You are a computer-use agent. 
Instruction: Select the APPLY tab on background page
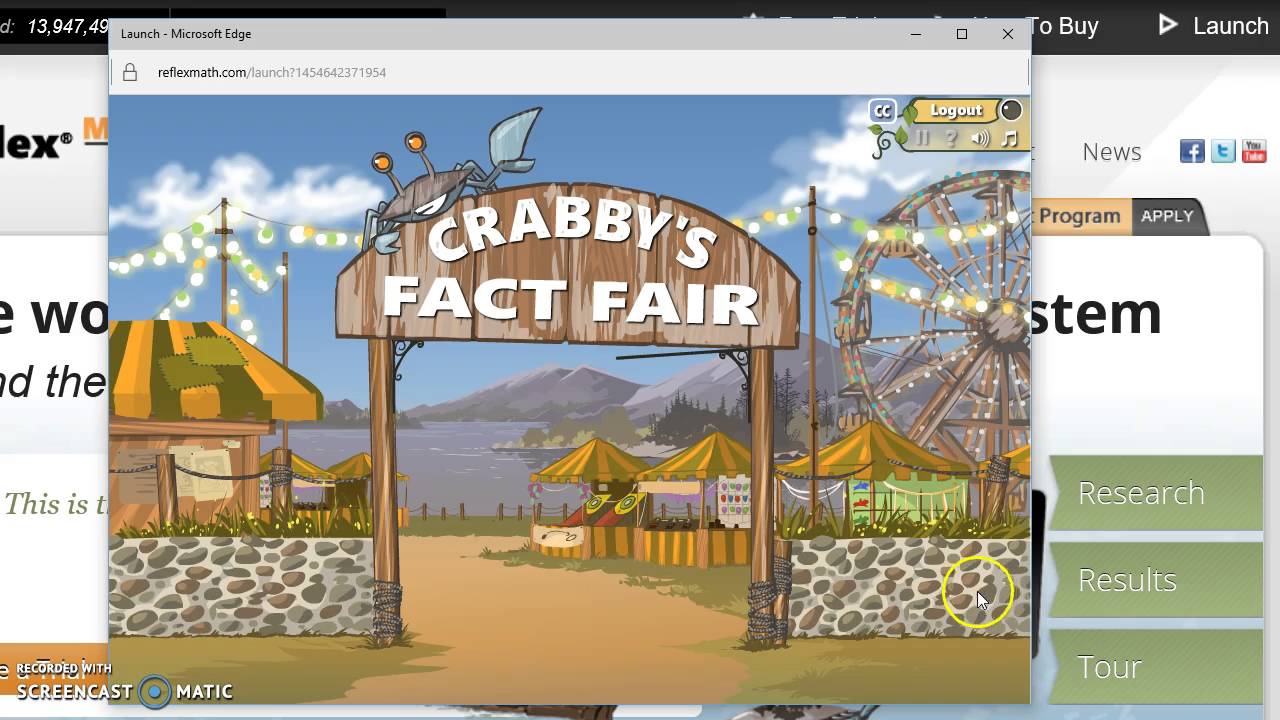pos(1167,216)
